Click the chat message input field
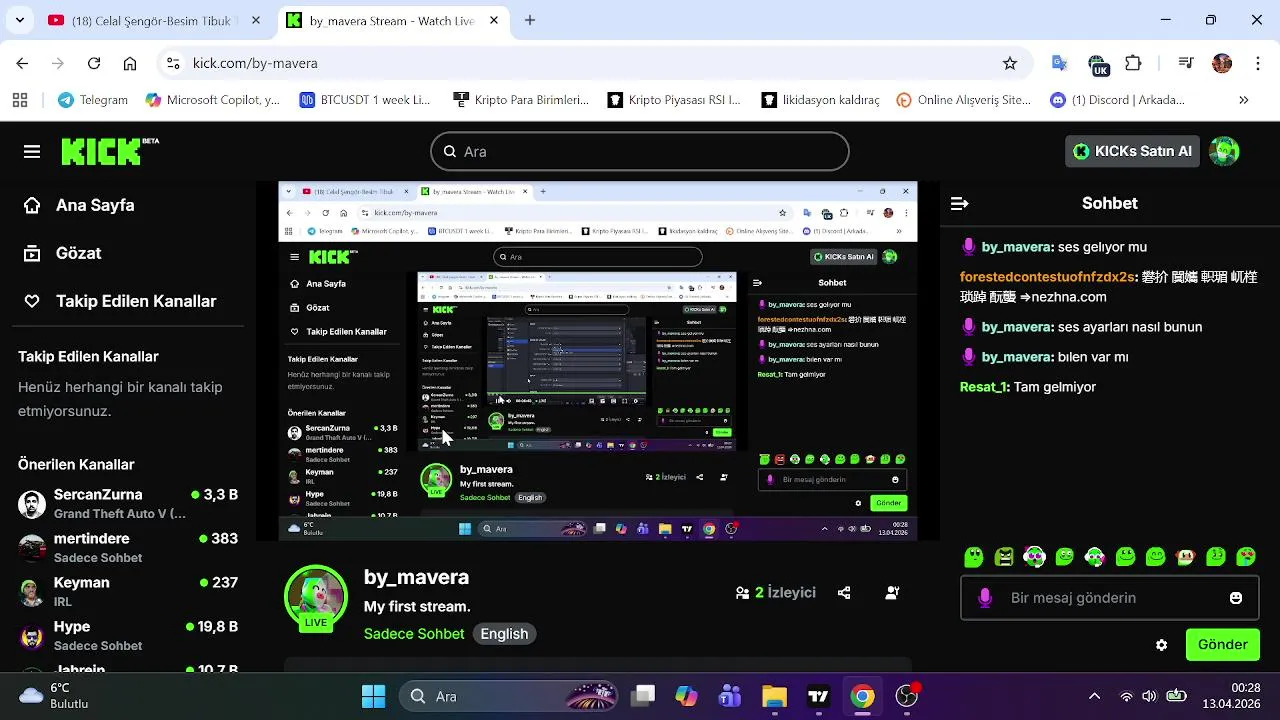Screen dimensions: 1280x720 tap(1110, 598)
